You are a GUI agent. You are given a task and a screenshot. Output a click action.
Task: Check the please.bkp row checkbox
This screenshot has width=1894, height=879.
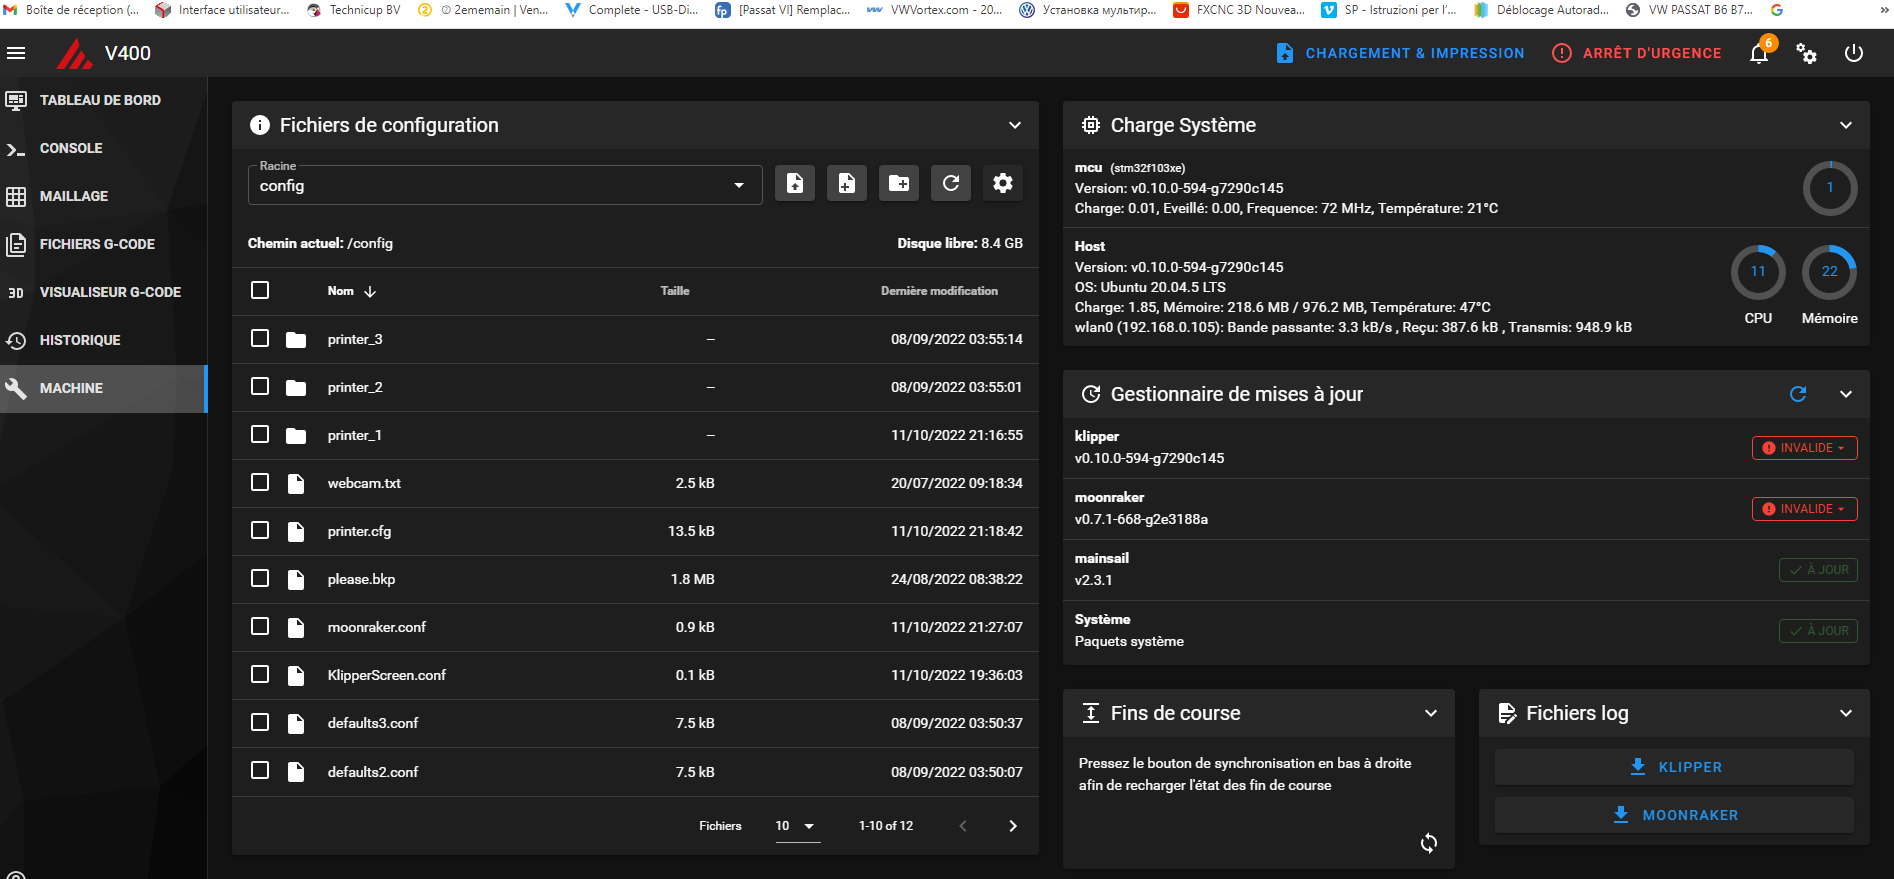(260, 578)
